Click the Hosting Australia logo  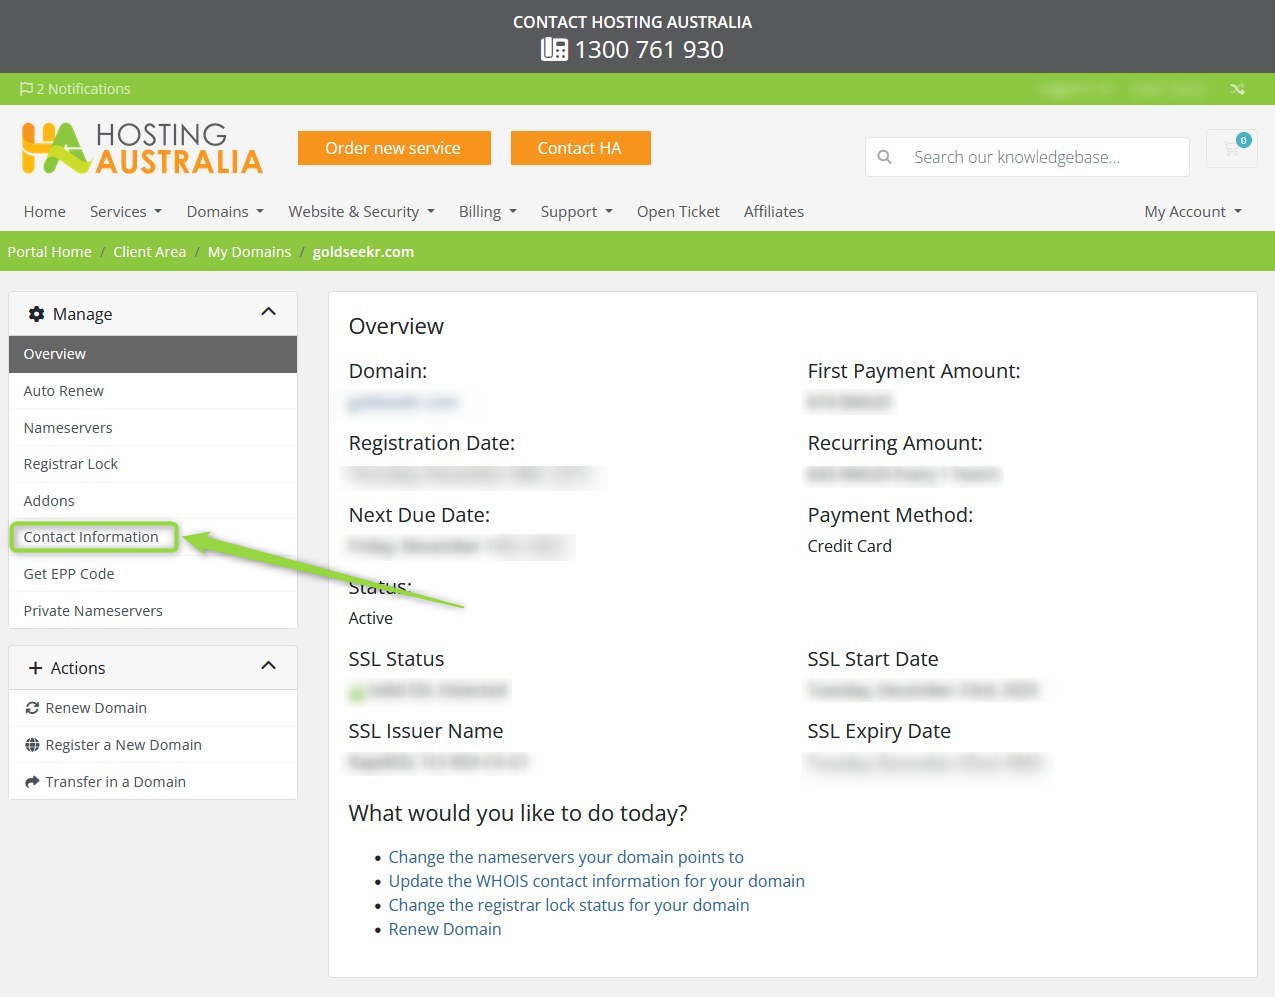(x=142, y=149)
